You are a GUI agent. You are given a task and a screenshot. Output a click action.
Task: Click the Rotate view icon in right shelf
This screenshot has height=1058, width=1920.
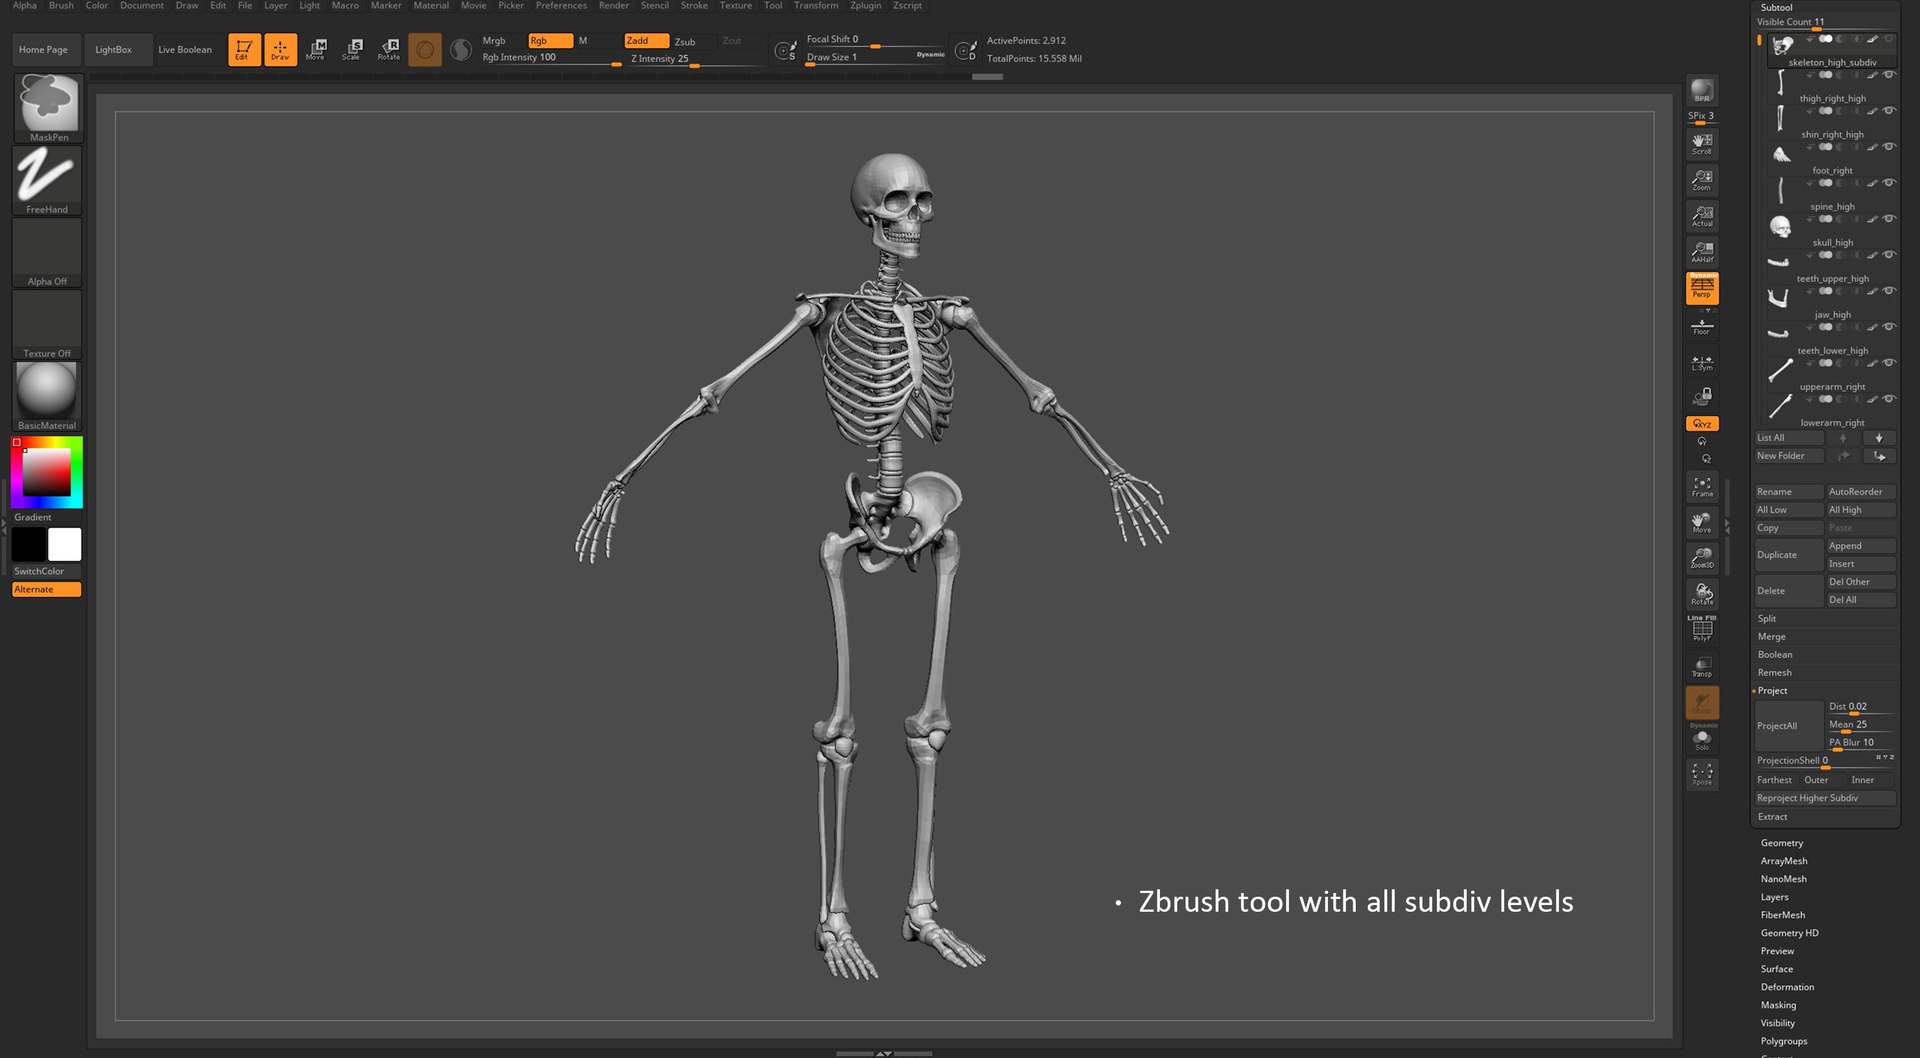click(1702, 595)
